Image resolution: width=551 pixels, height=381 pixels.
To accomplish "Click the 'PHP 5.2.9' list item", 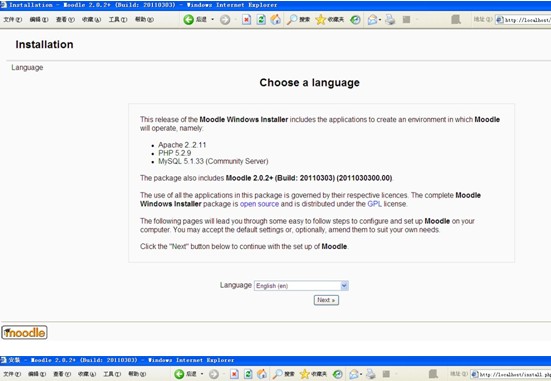I will [x=175, y=153].
